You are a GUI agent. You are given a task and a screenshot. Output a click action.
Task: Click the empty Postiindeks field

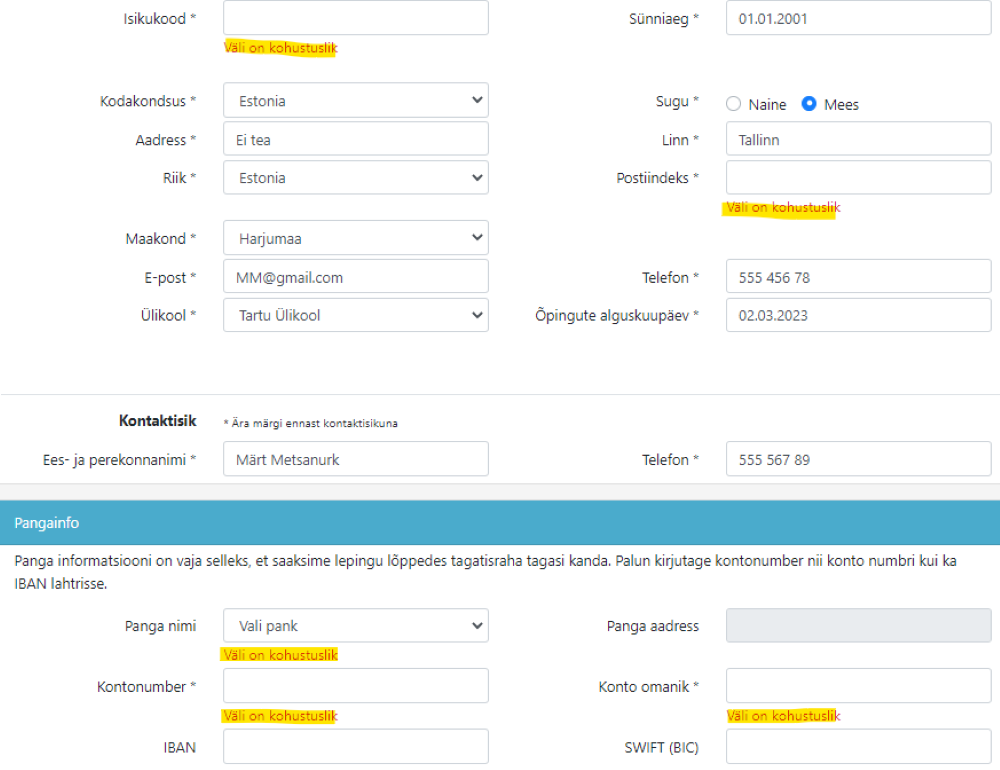[858, 178]
